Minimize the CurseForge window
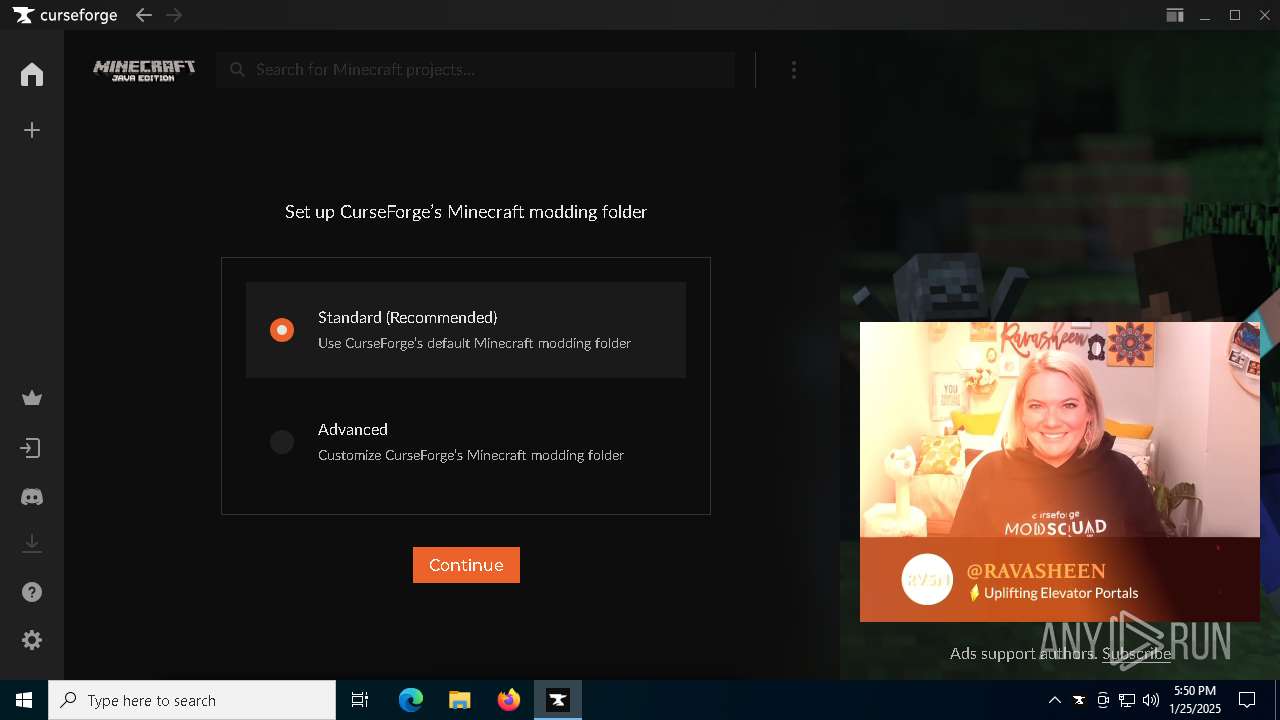Screen dimensions: 1280x720 [x=1206, y=15]
